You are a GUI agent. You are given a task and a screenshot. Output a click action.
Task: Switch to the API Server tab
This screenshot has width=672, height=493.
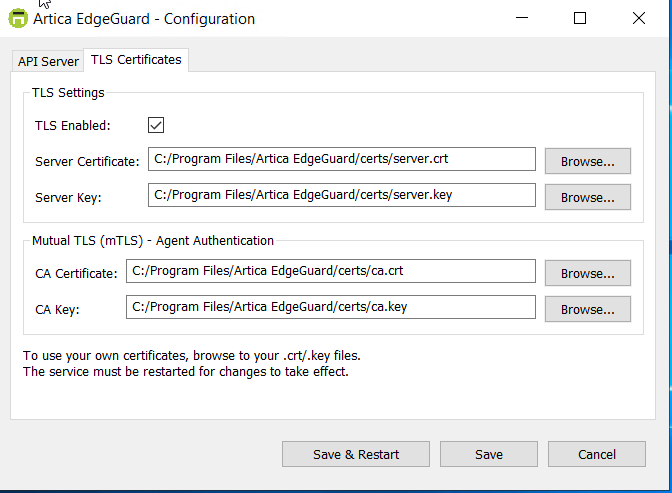click(48, 61)
